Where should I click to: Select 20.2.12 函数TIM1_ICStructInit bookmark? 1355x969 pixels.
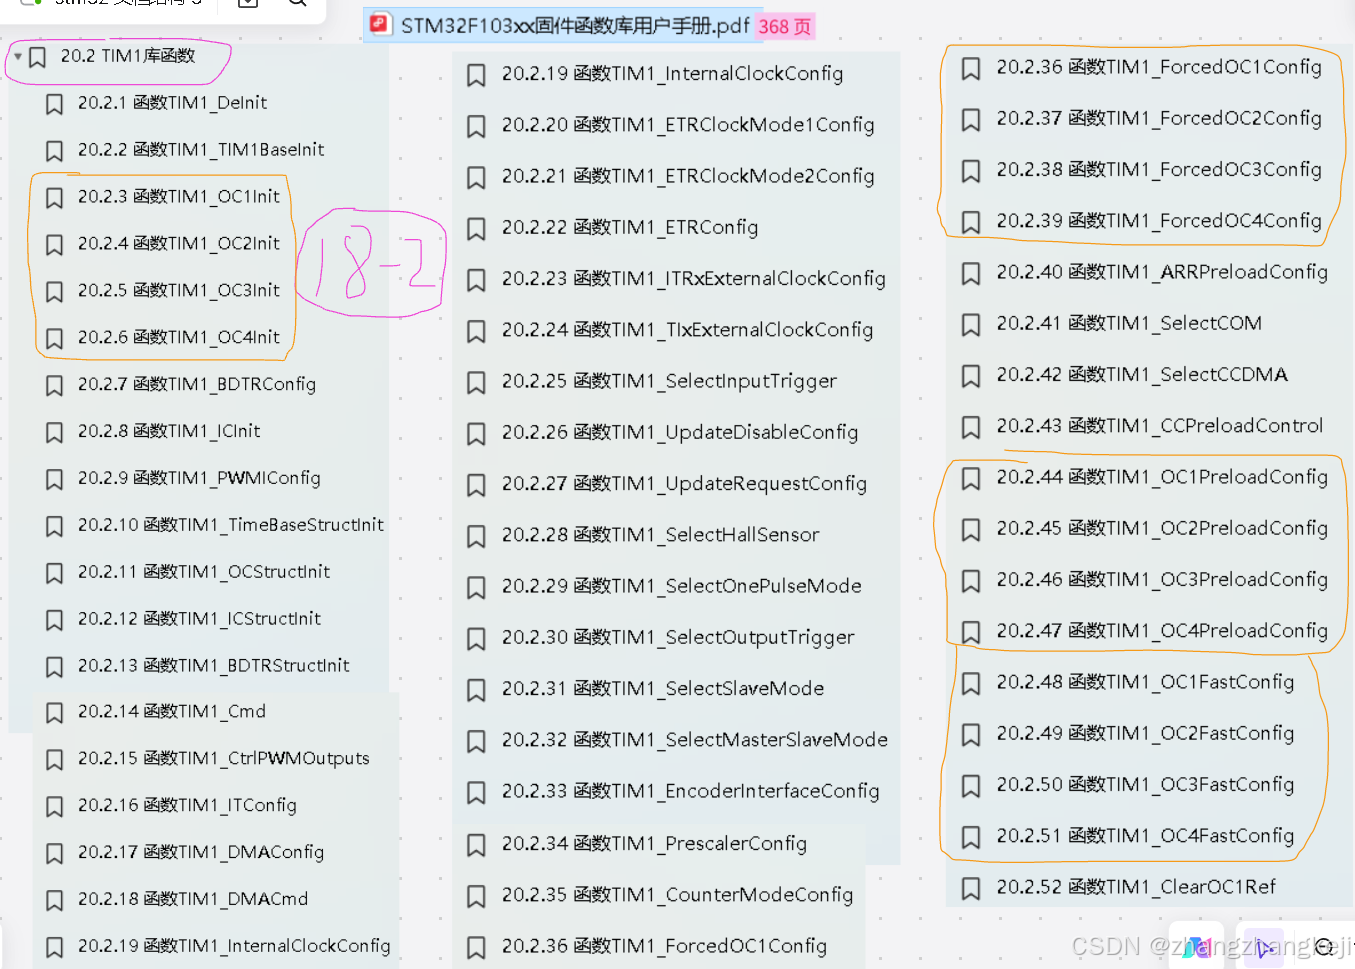200,620
